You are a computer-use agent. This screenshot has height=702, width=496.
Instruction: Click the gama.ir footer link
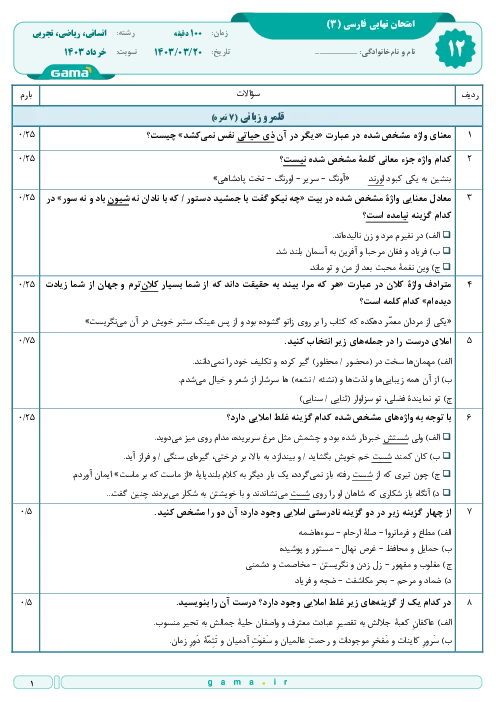(248, 682)
